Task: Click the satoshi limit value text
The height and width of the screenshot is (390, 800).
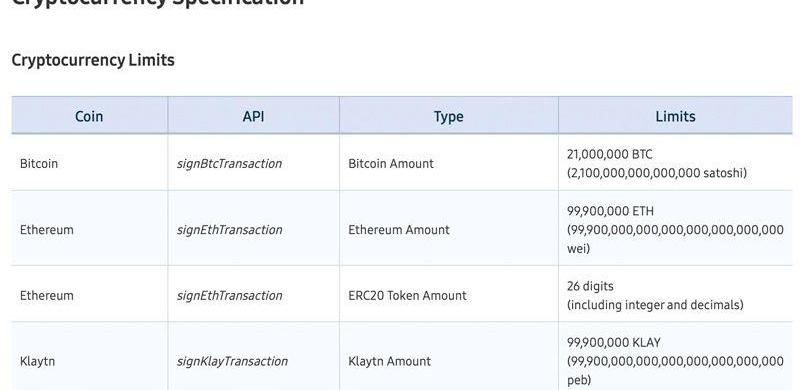Action: 657,173
